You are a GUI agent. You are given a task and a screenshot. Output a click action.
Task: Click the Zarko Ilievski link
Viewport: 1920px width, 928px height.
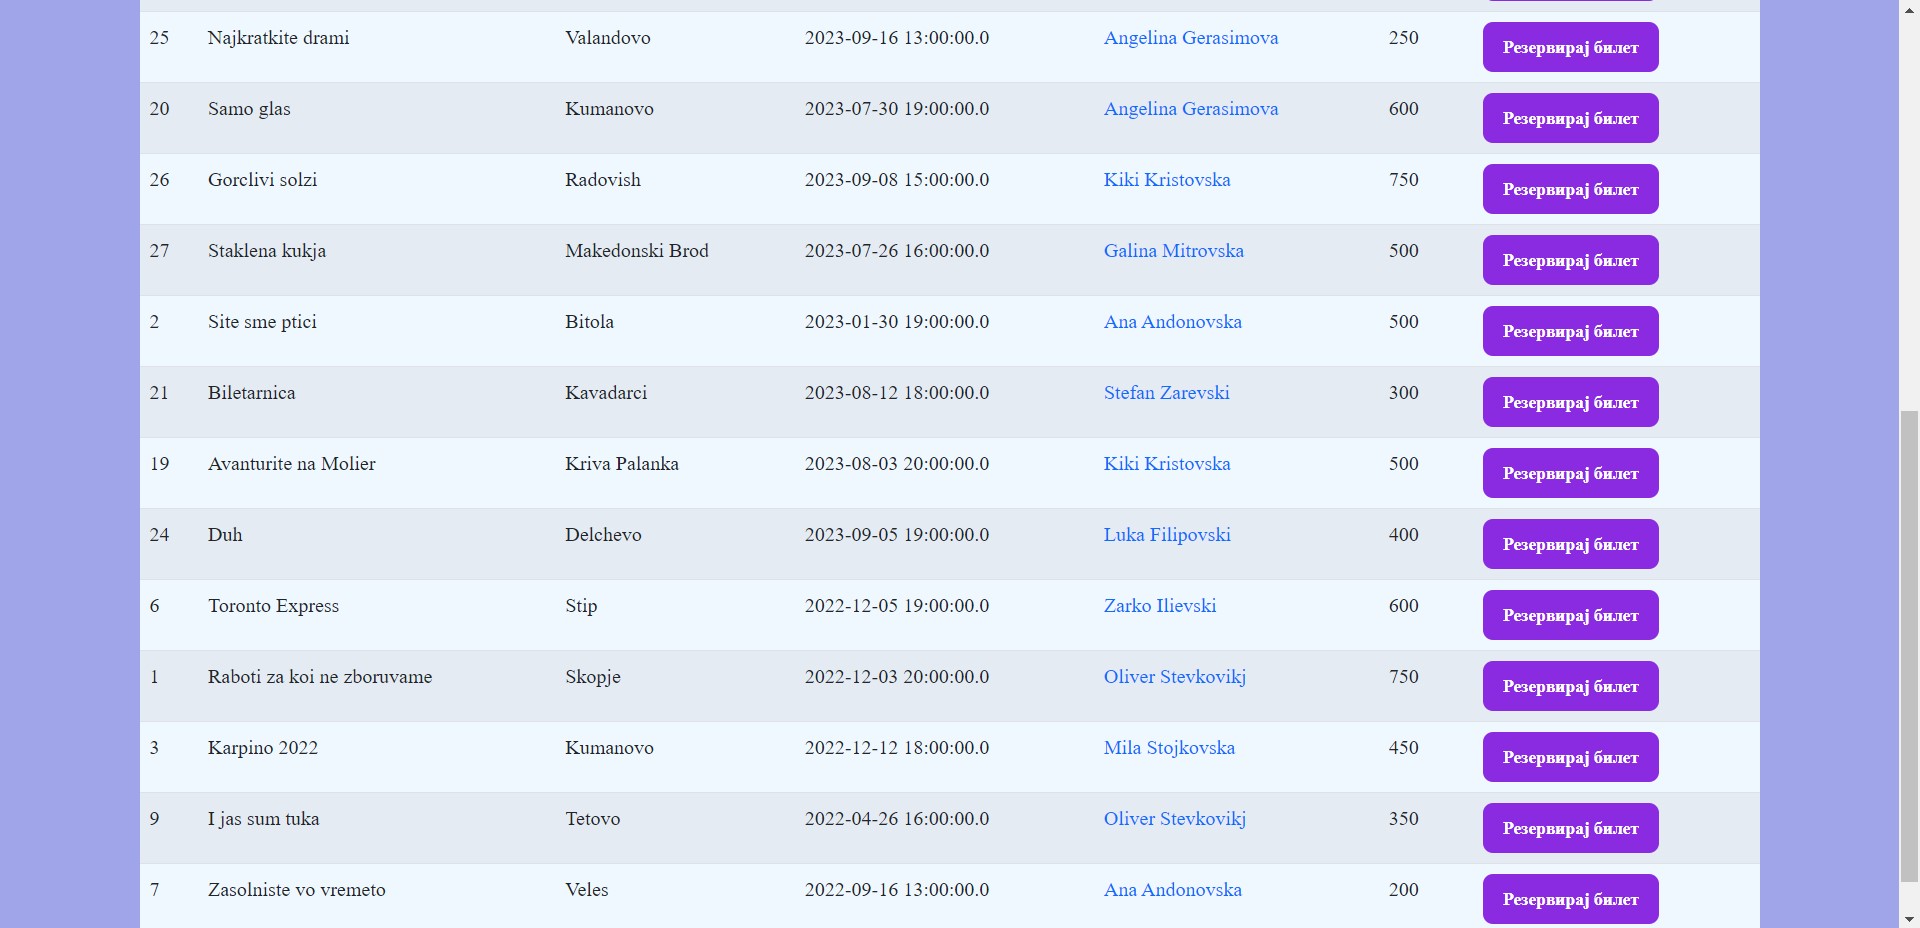pos(1159,606)
